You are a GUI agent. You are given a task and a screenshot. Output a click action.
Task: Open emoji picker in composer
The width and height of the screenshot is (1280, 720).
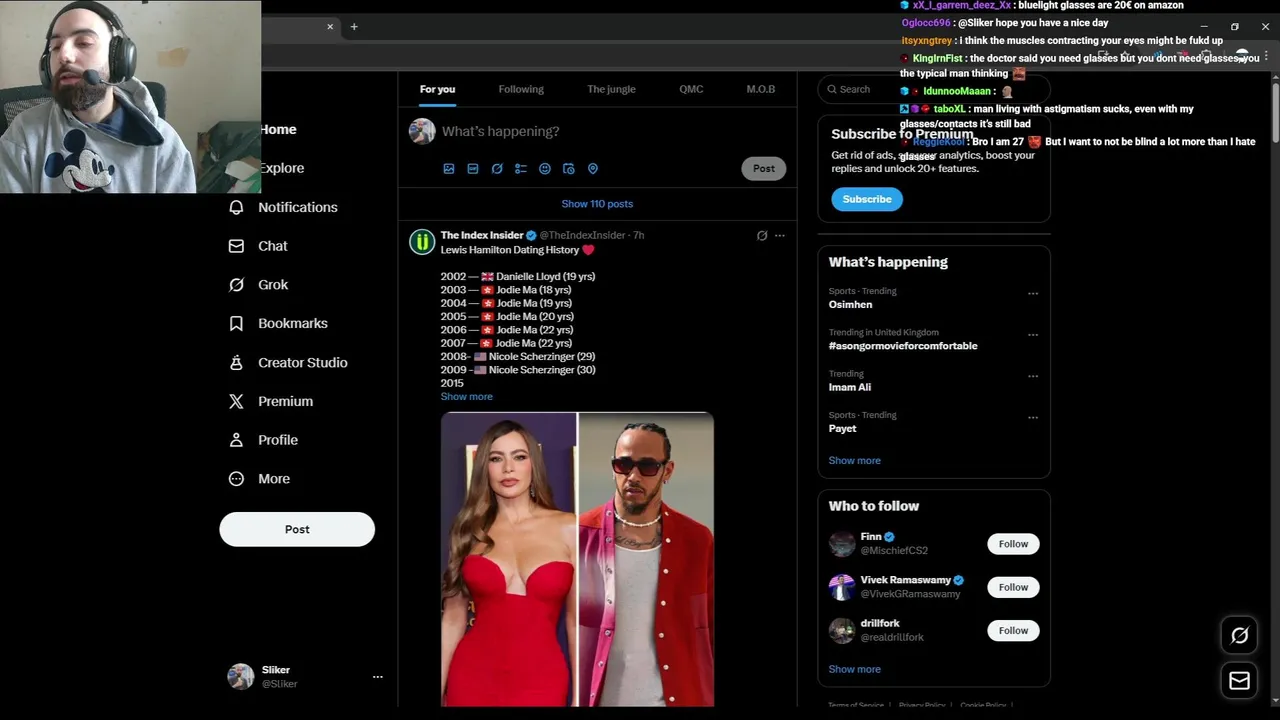[545, 169]
